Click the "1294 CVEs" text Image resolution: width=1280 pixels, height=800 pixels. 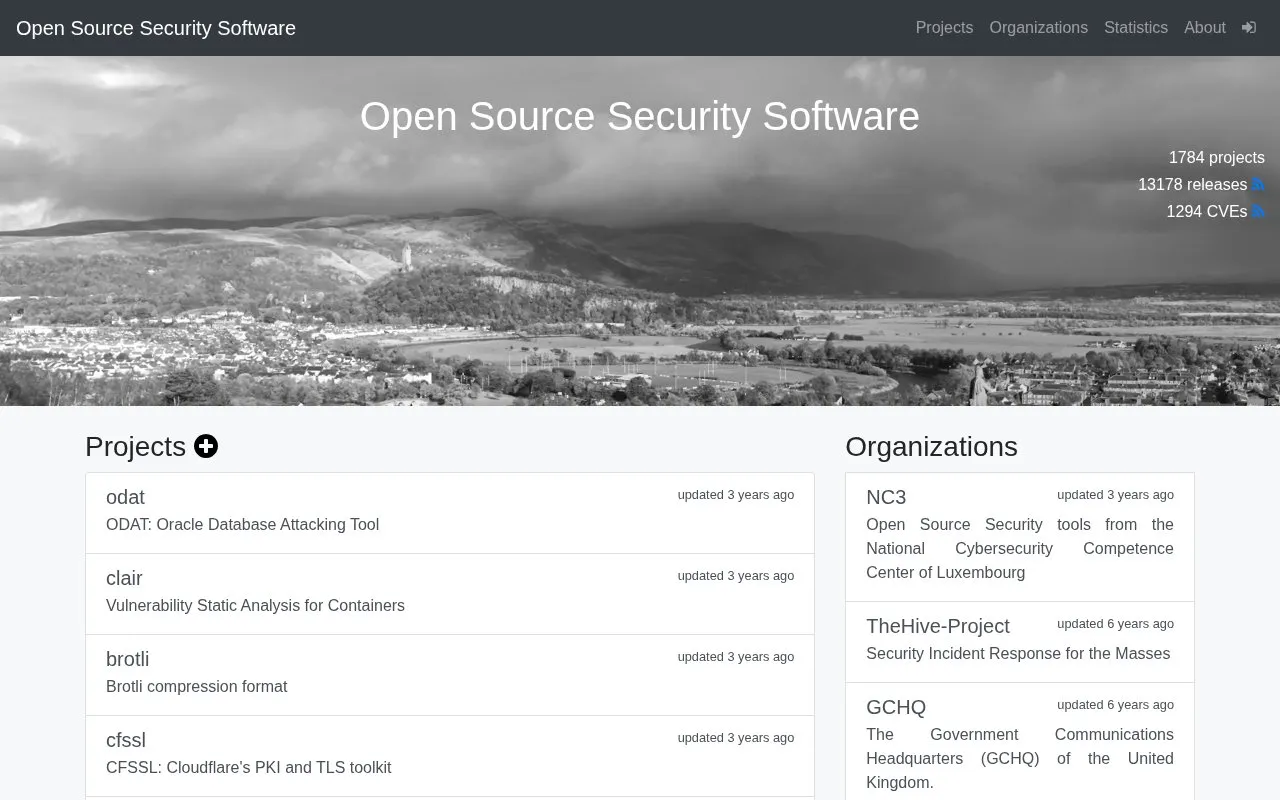tap(1206, 212)
